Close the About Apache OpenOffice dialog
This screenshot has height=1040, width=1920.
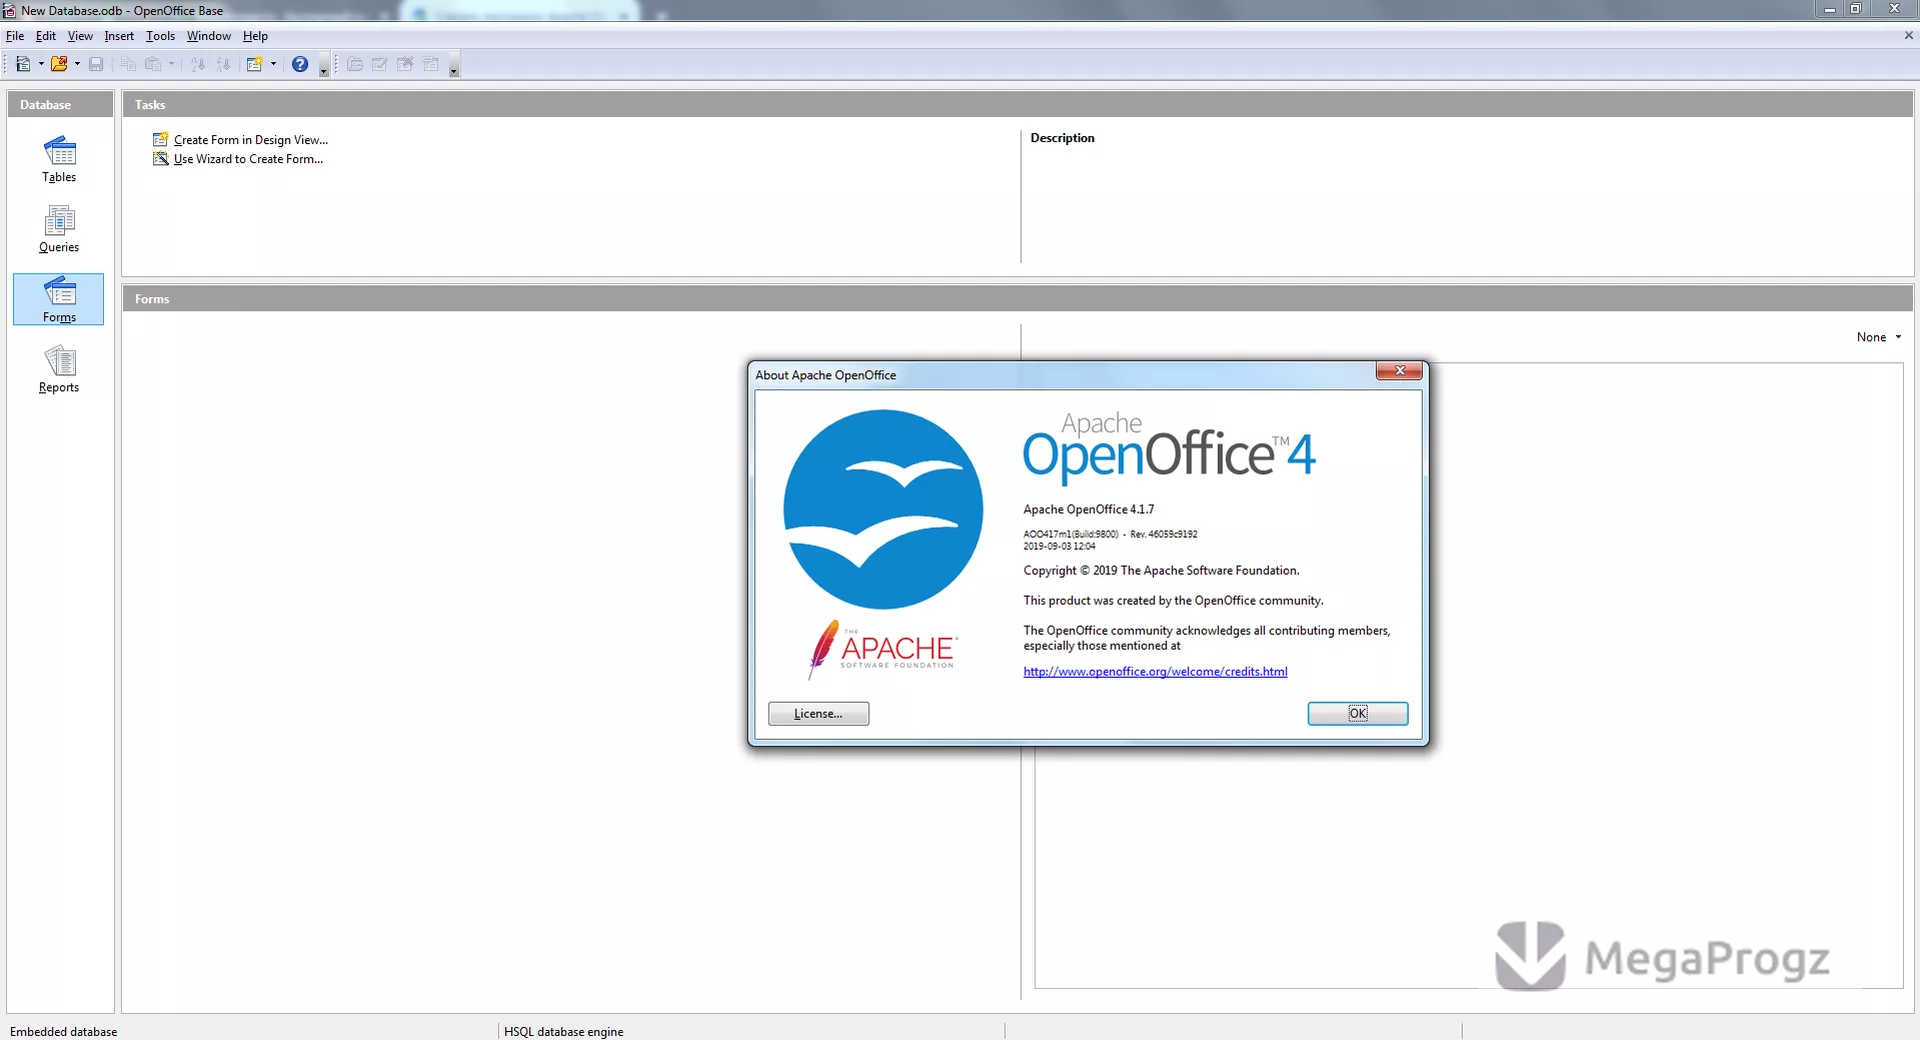[1399, 371]
